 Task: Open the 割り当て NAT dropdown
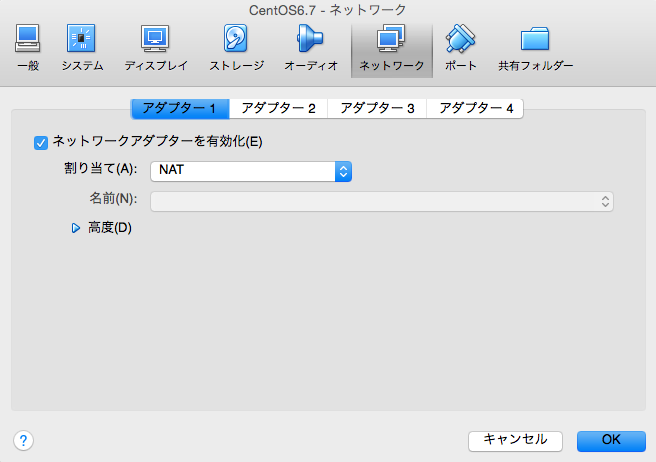pyautogui.click(x=251, y=171)
